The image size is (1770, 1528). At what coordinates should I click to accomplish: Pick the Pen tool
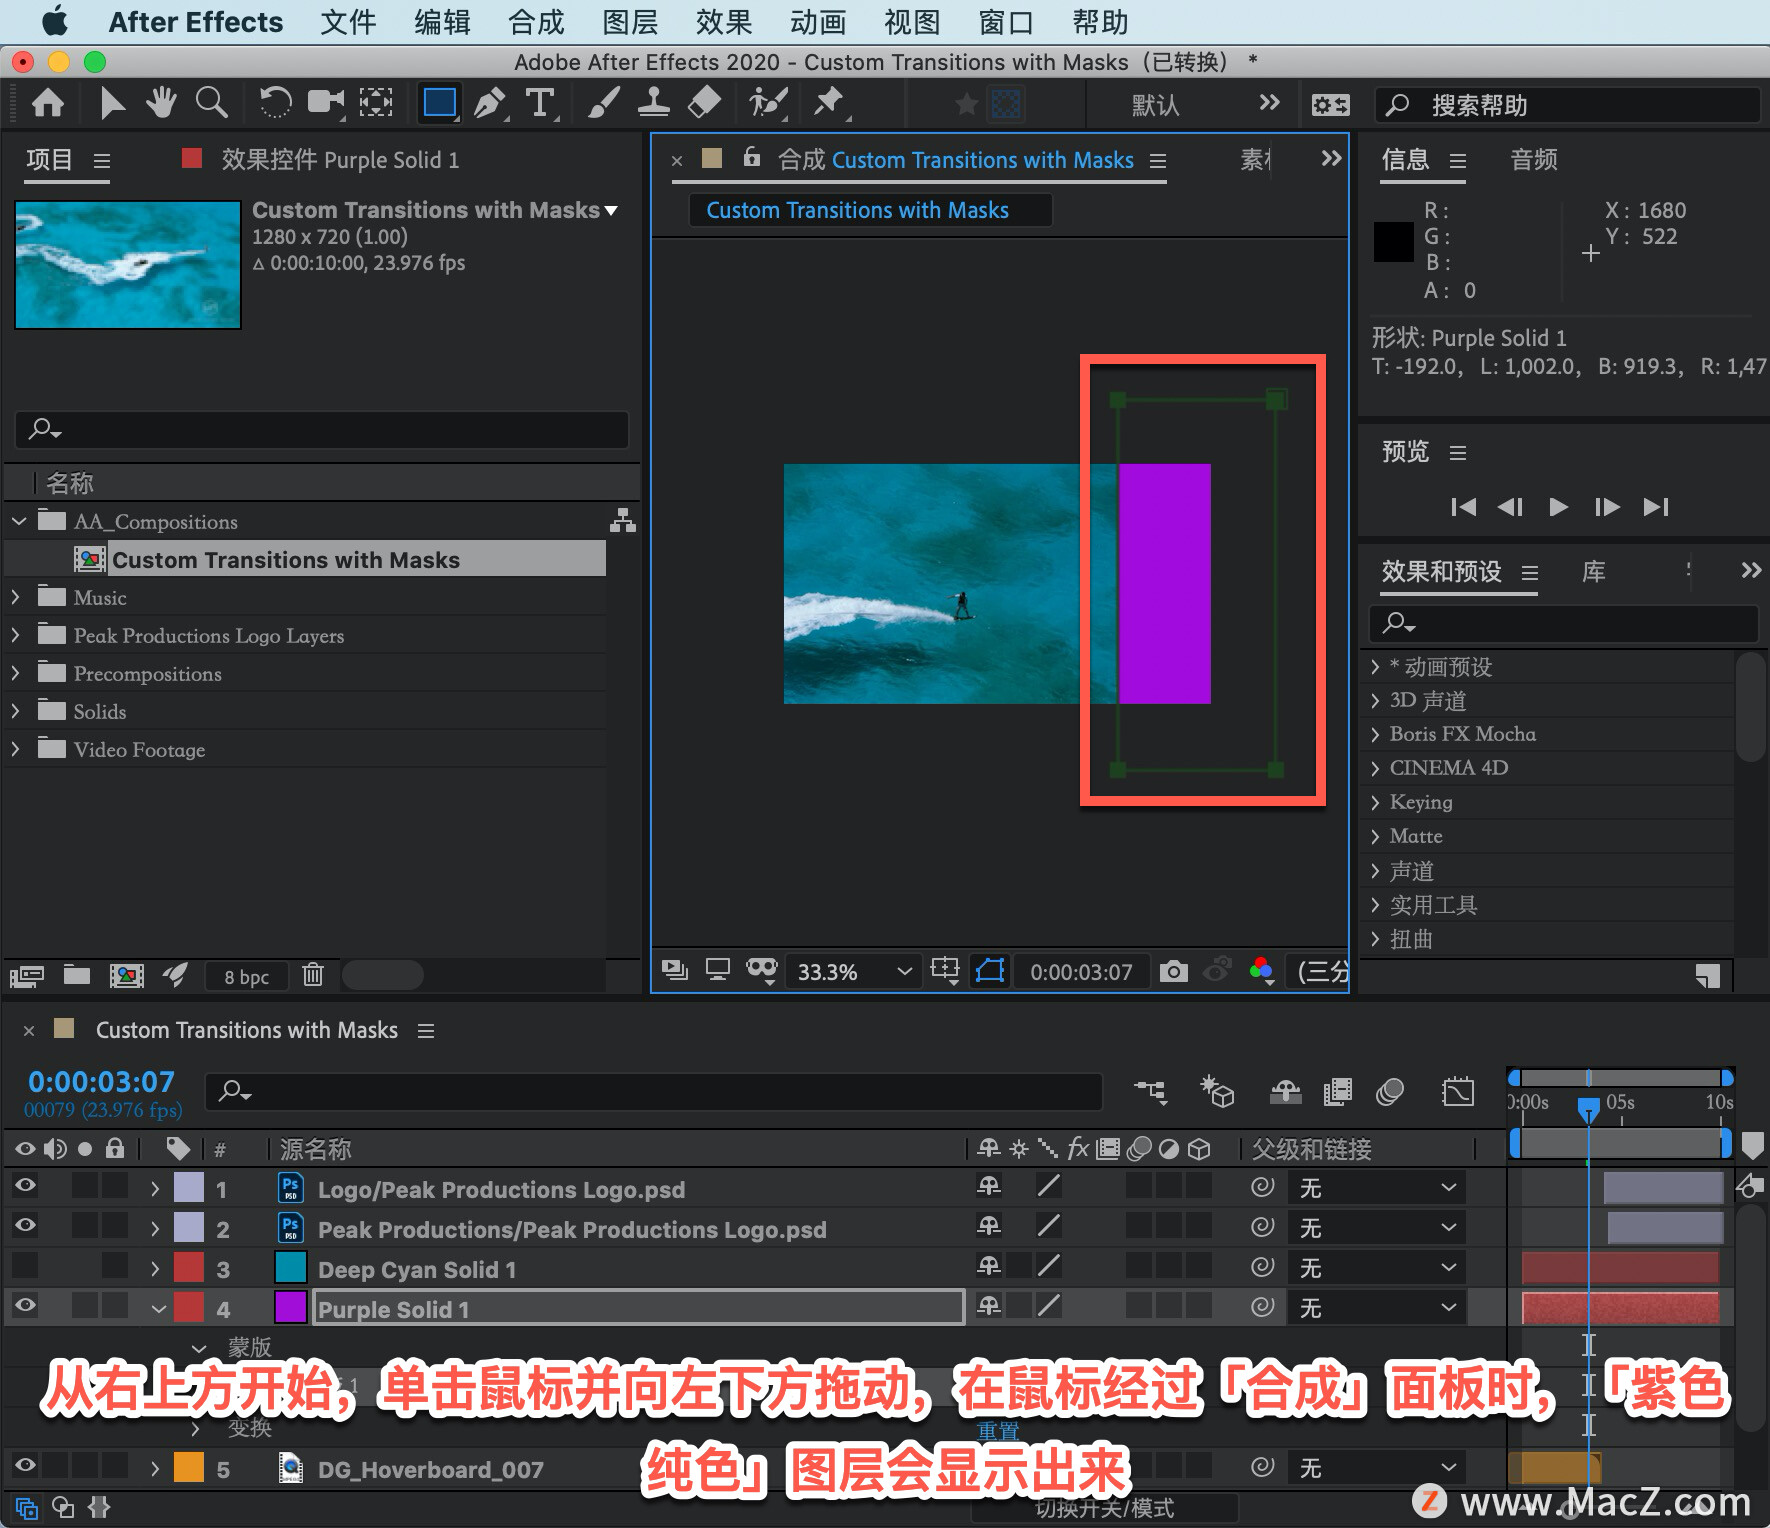[490, 103]
